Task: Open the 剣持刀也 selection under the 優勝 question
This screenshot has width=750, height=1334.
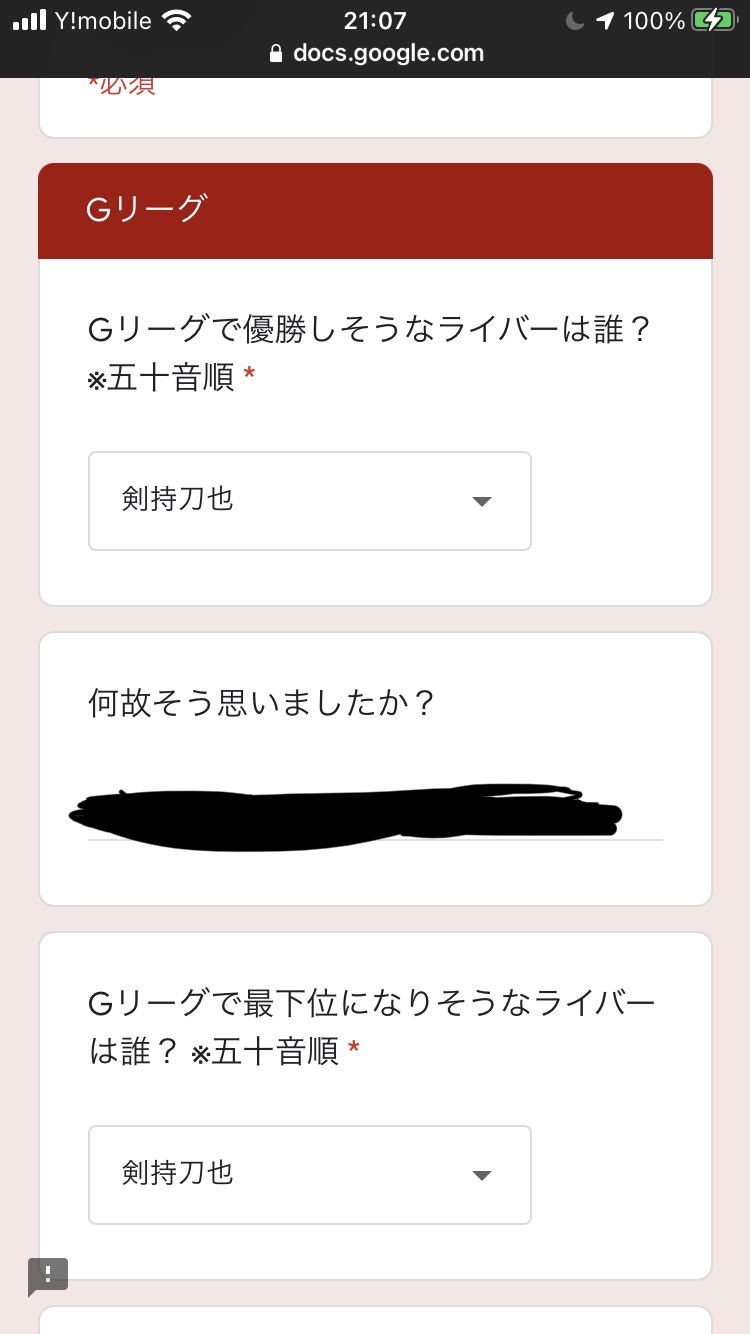Action: (178, 500)
